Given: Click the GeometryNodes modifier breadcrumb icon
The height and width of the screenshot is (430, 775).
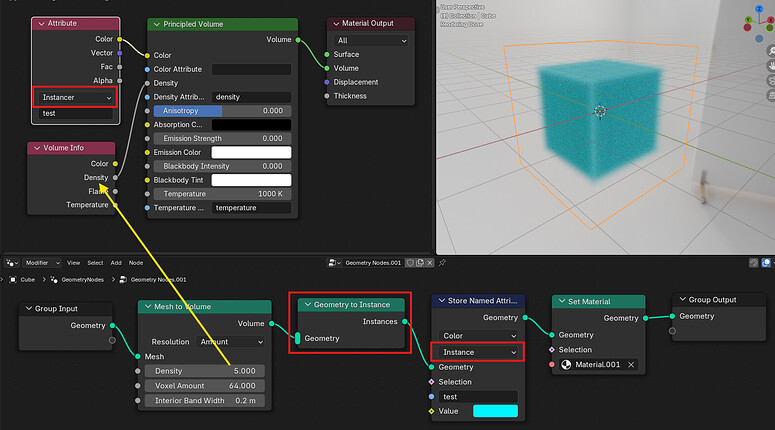Looking at the screenshot, I should [54, 280].
